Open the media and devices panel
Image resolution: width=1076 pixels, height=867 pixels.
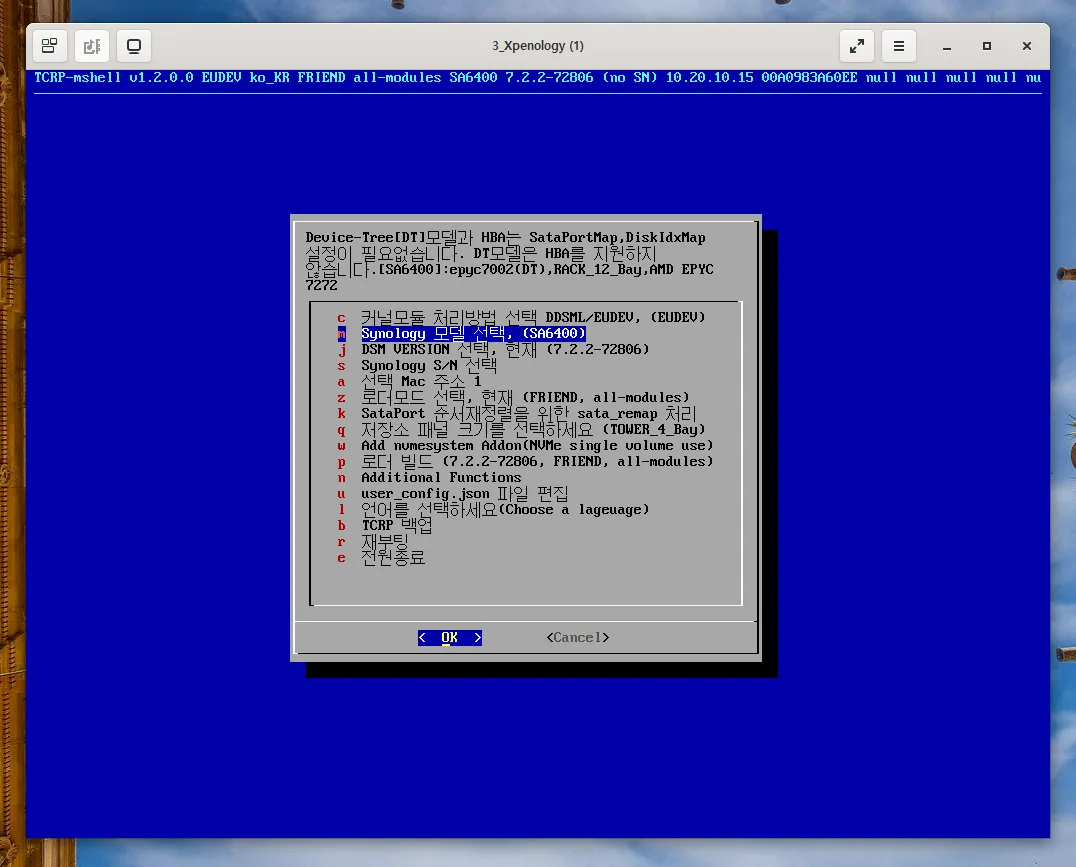92,45
